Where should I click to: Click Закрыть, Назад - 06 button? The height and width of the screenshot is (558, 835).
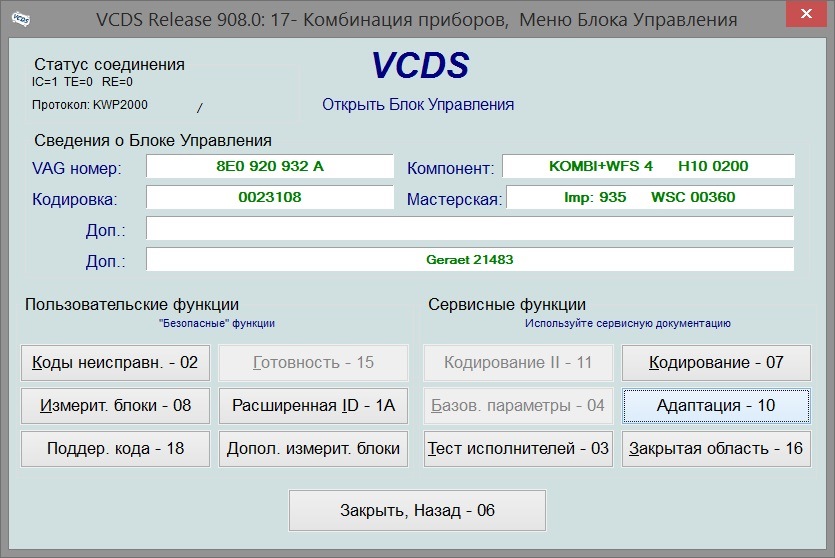[418, 511]
